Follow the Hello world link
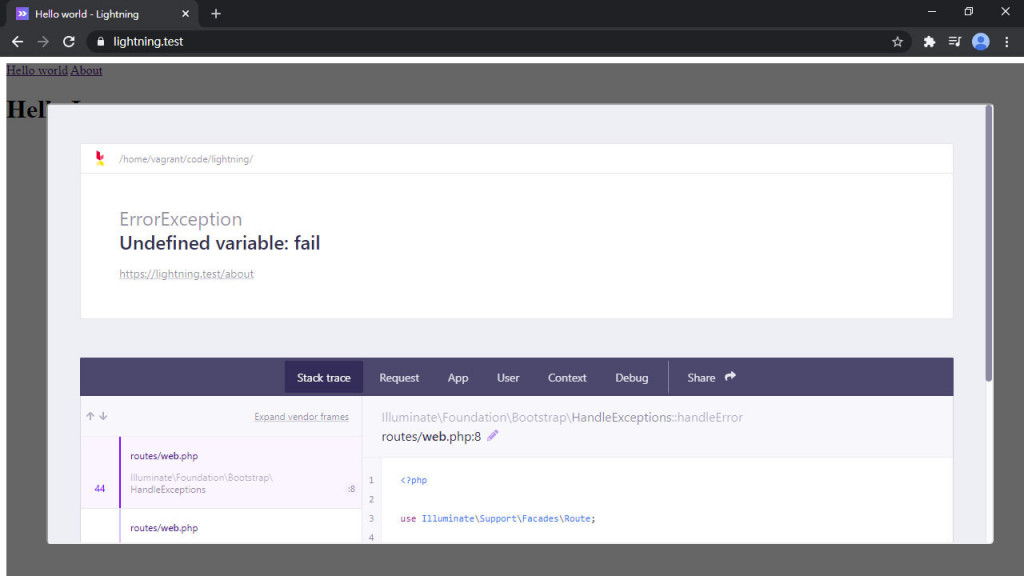The image size is (1024, 576). (37, 71)
